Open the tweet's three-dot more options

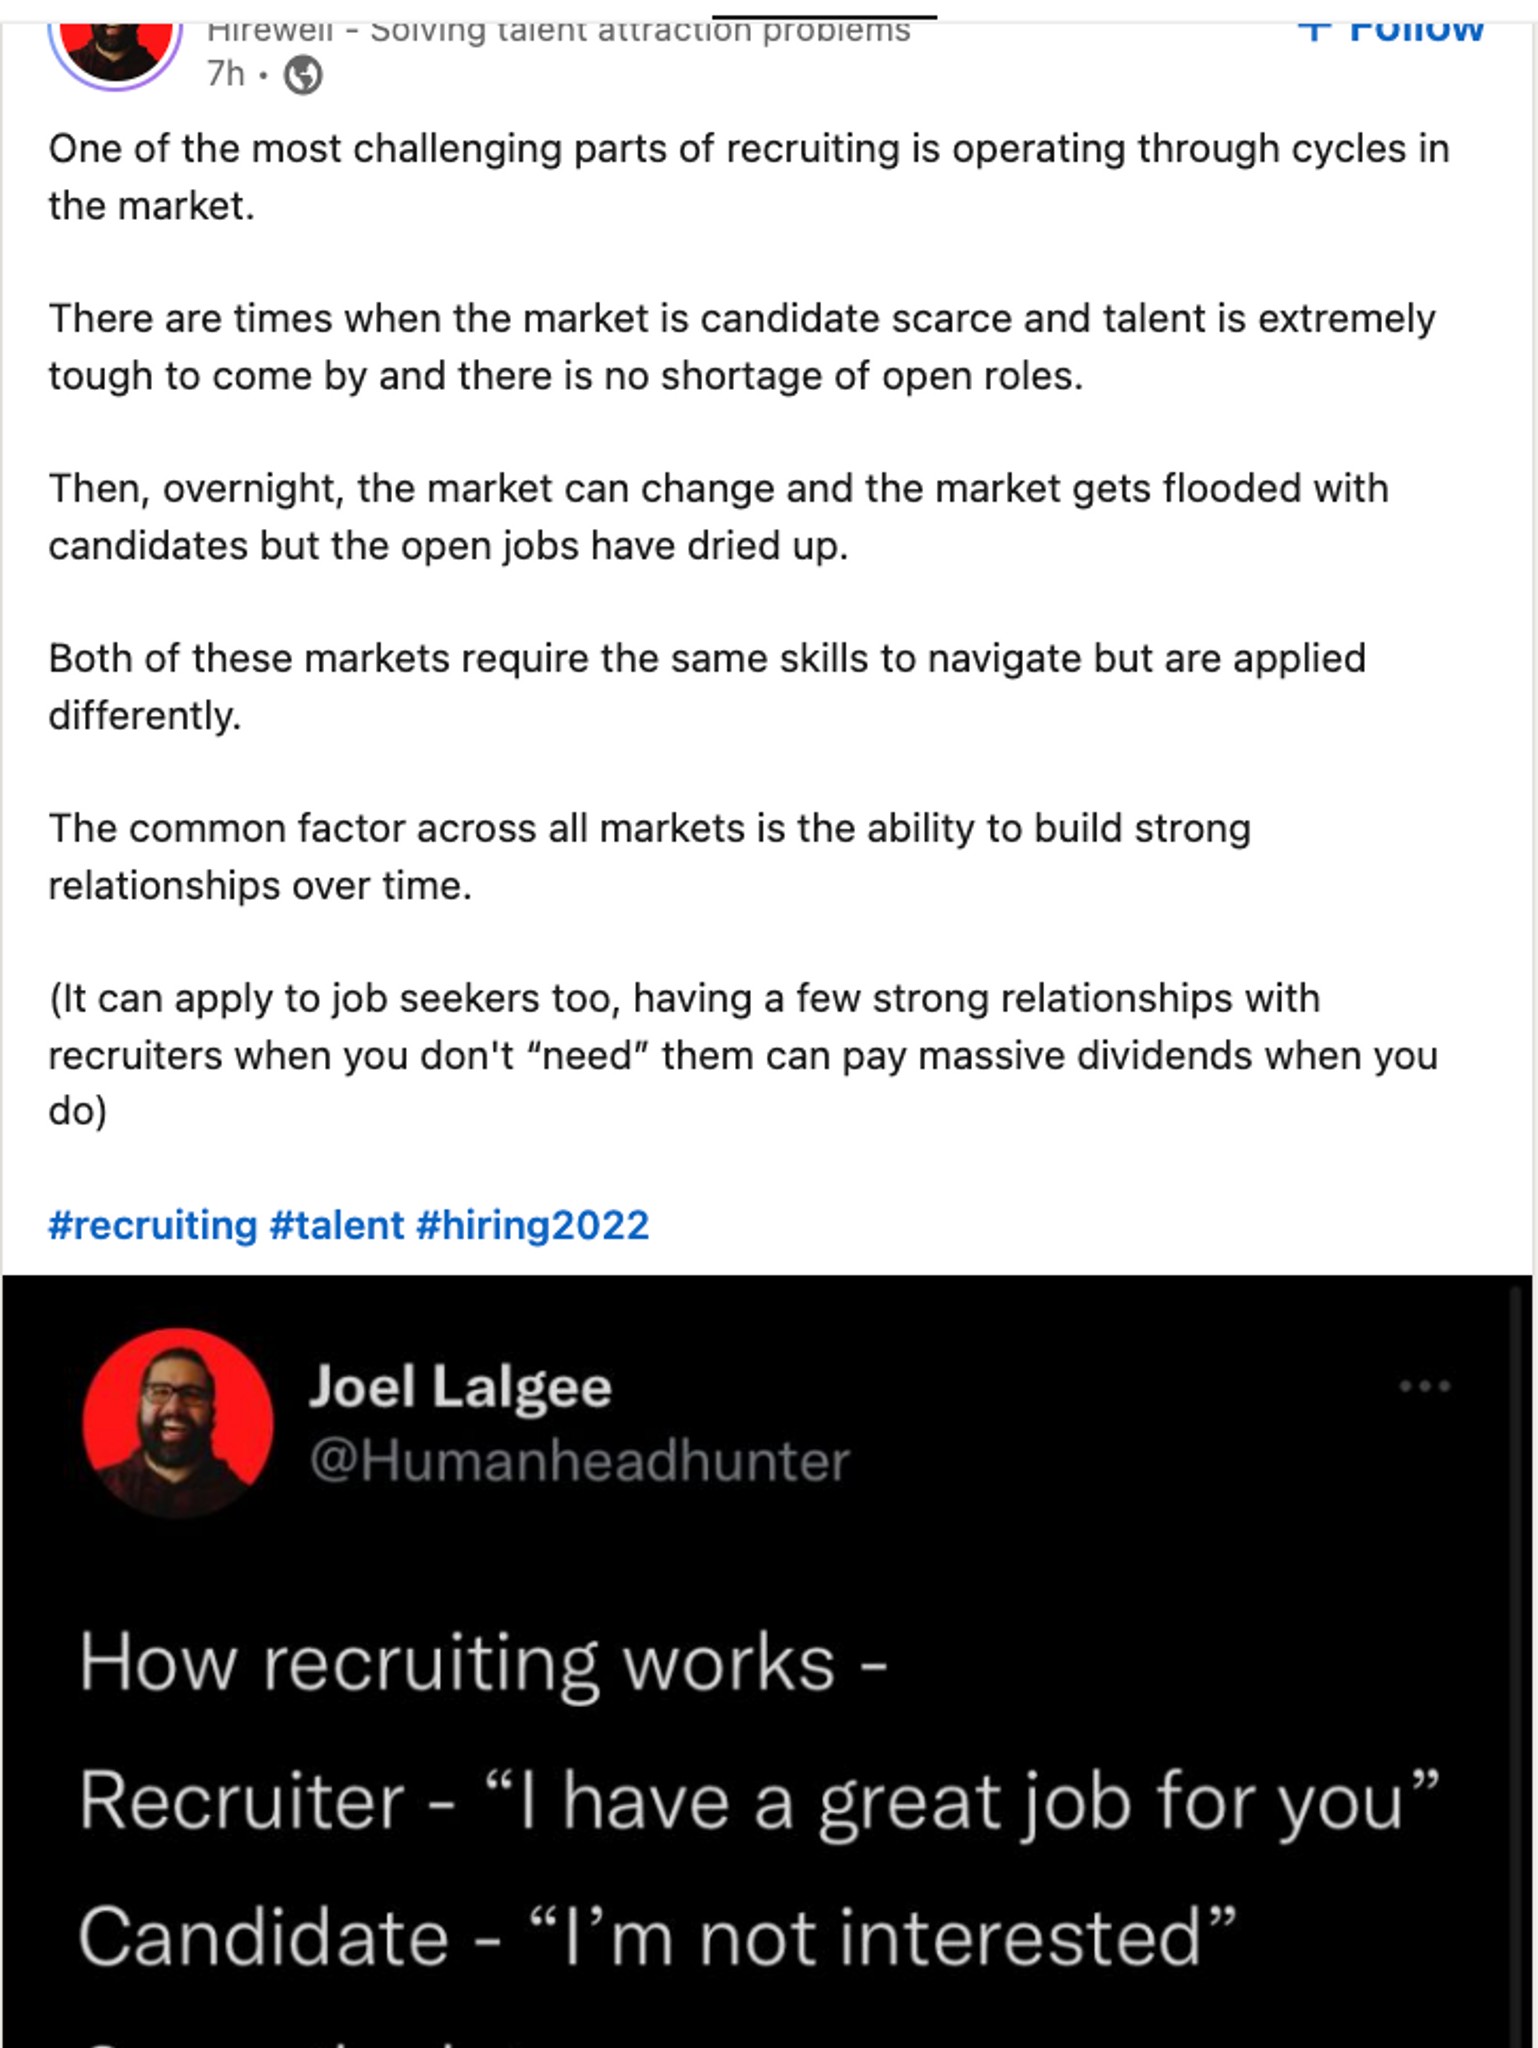(x=1424, y=1386)
